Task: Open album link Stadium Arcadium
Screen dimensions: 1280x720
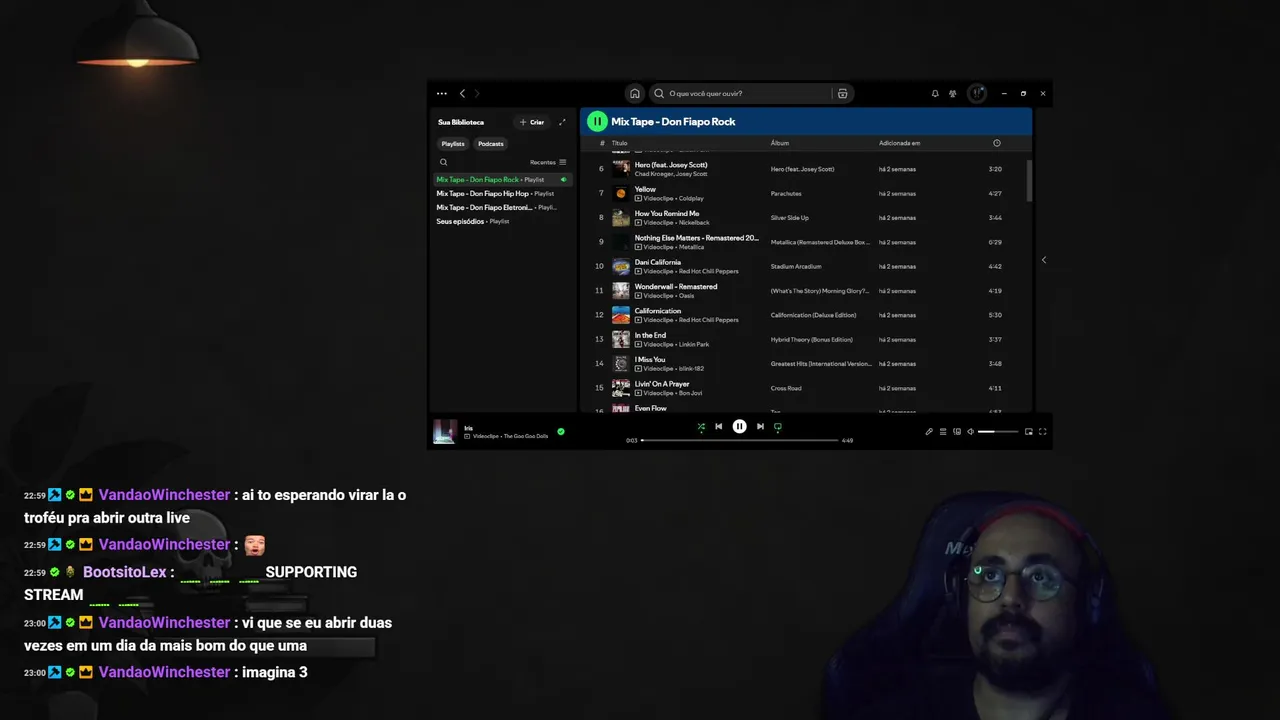Action: [796, 266]
